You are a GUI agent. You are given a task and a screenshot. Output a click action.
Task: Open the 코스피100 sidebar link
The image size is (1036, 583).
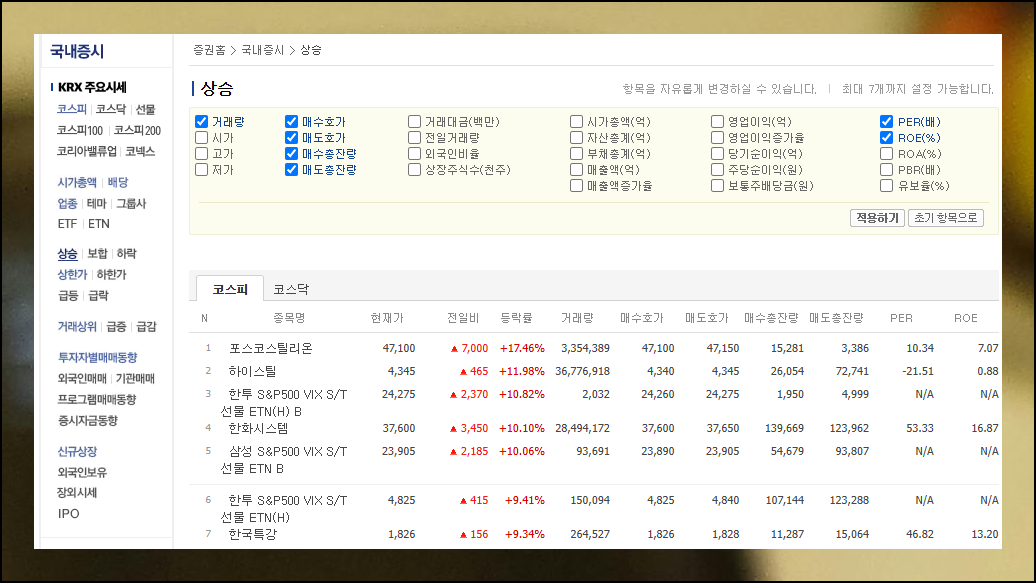tap(80, 130)
